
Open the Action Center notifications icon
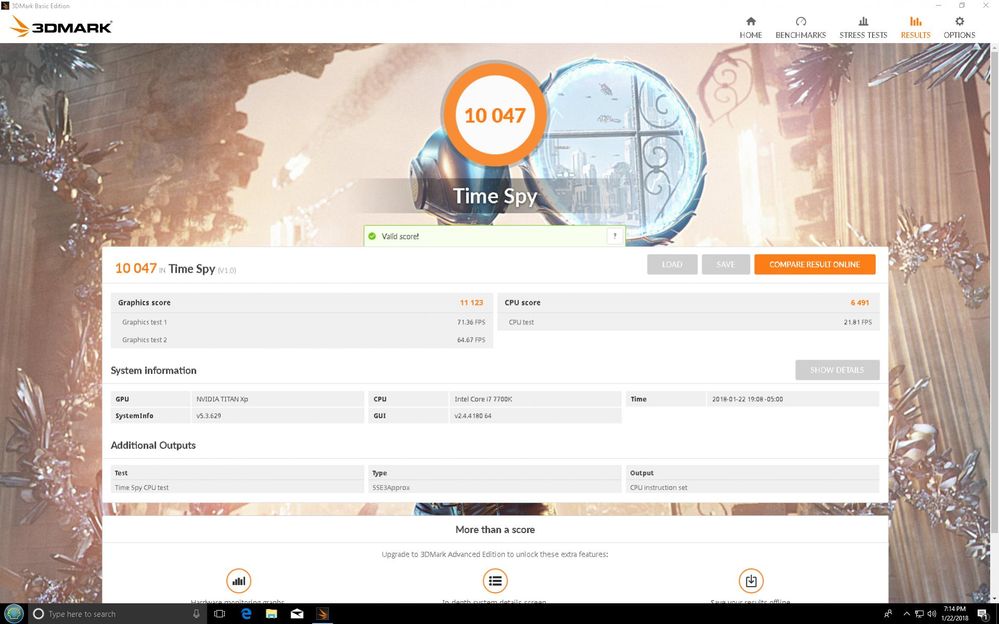[983, 614]
